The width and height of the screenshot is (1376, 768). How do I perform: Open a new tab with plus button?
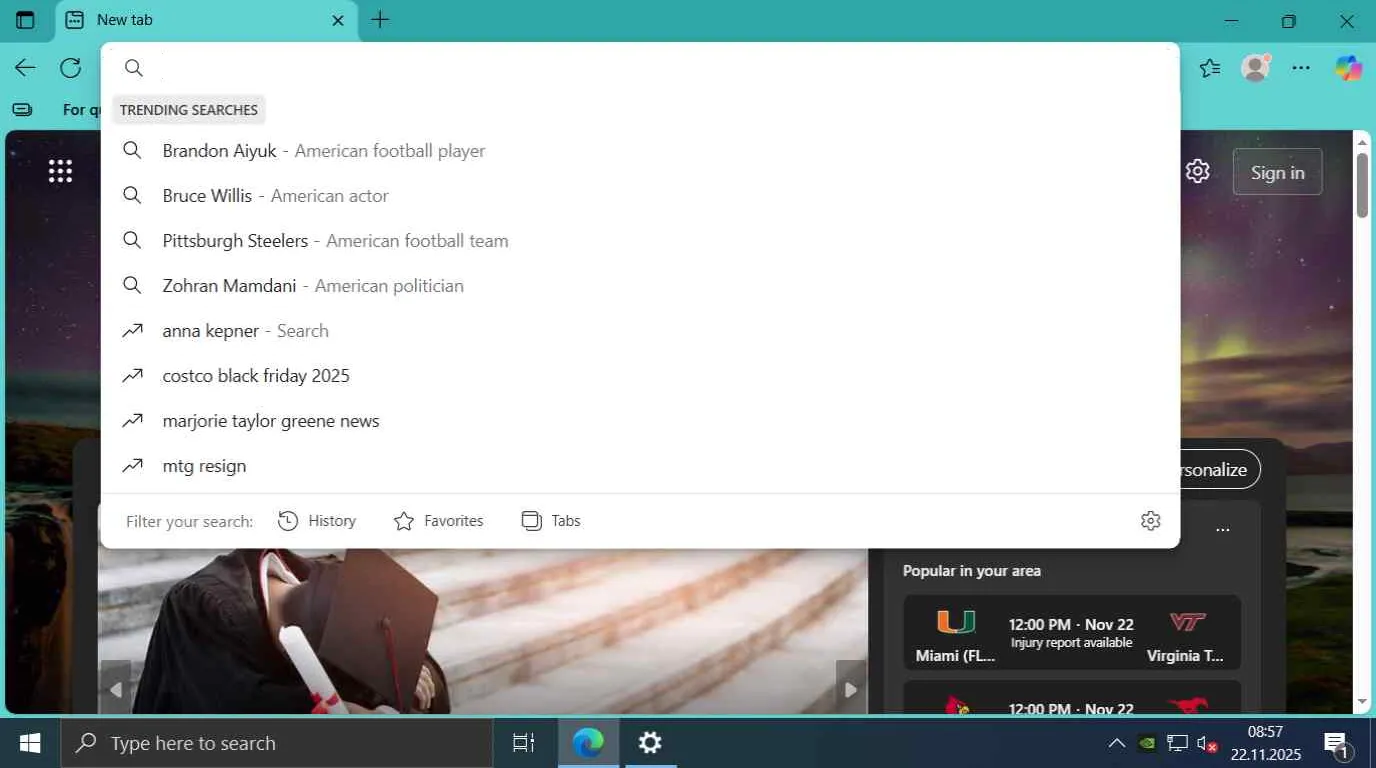(x=380, y=20)
